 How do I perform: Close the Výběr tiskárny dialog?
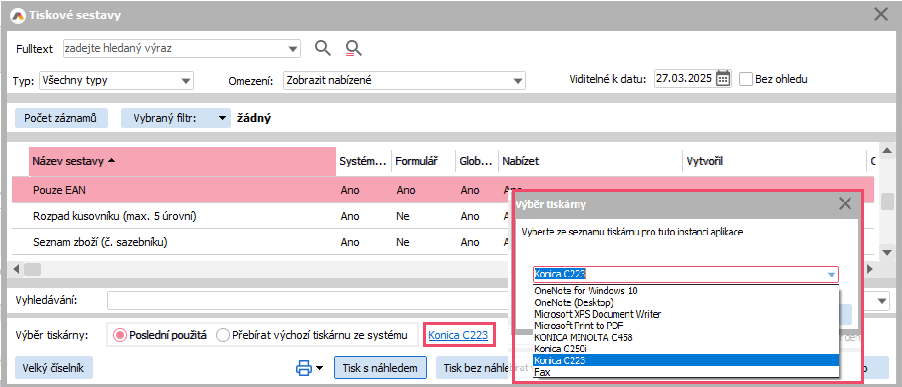point(844,203)
